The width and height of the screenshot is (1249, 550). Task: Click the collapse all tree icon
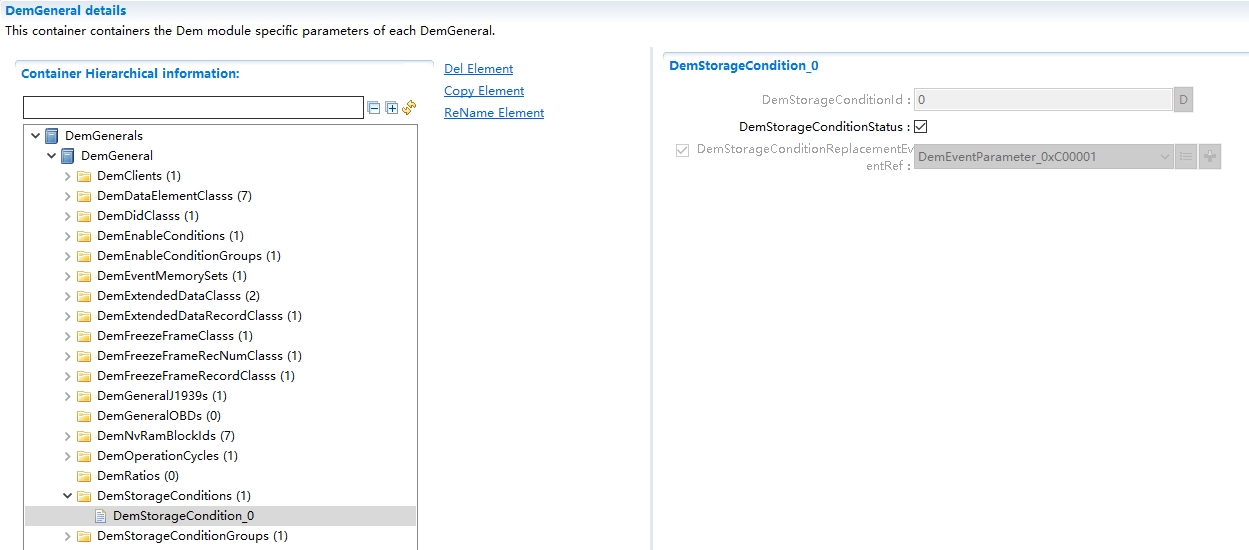click(374, 108)
